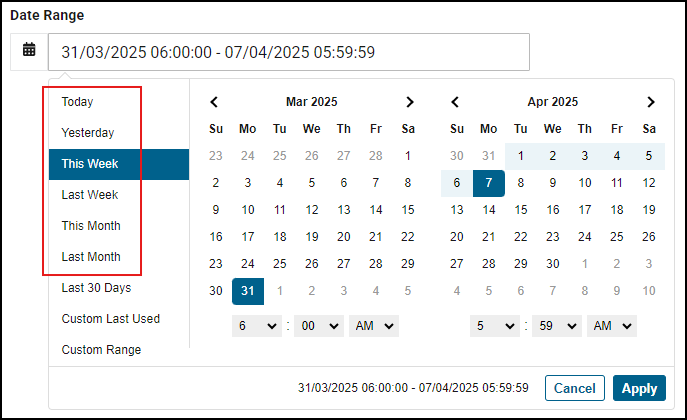Cancel the date range selection
This screenshot has width=687, height=420.
(x=574, y=388)
